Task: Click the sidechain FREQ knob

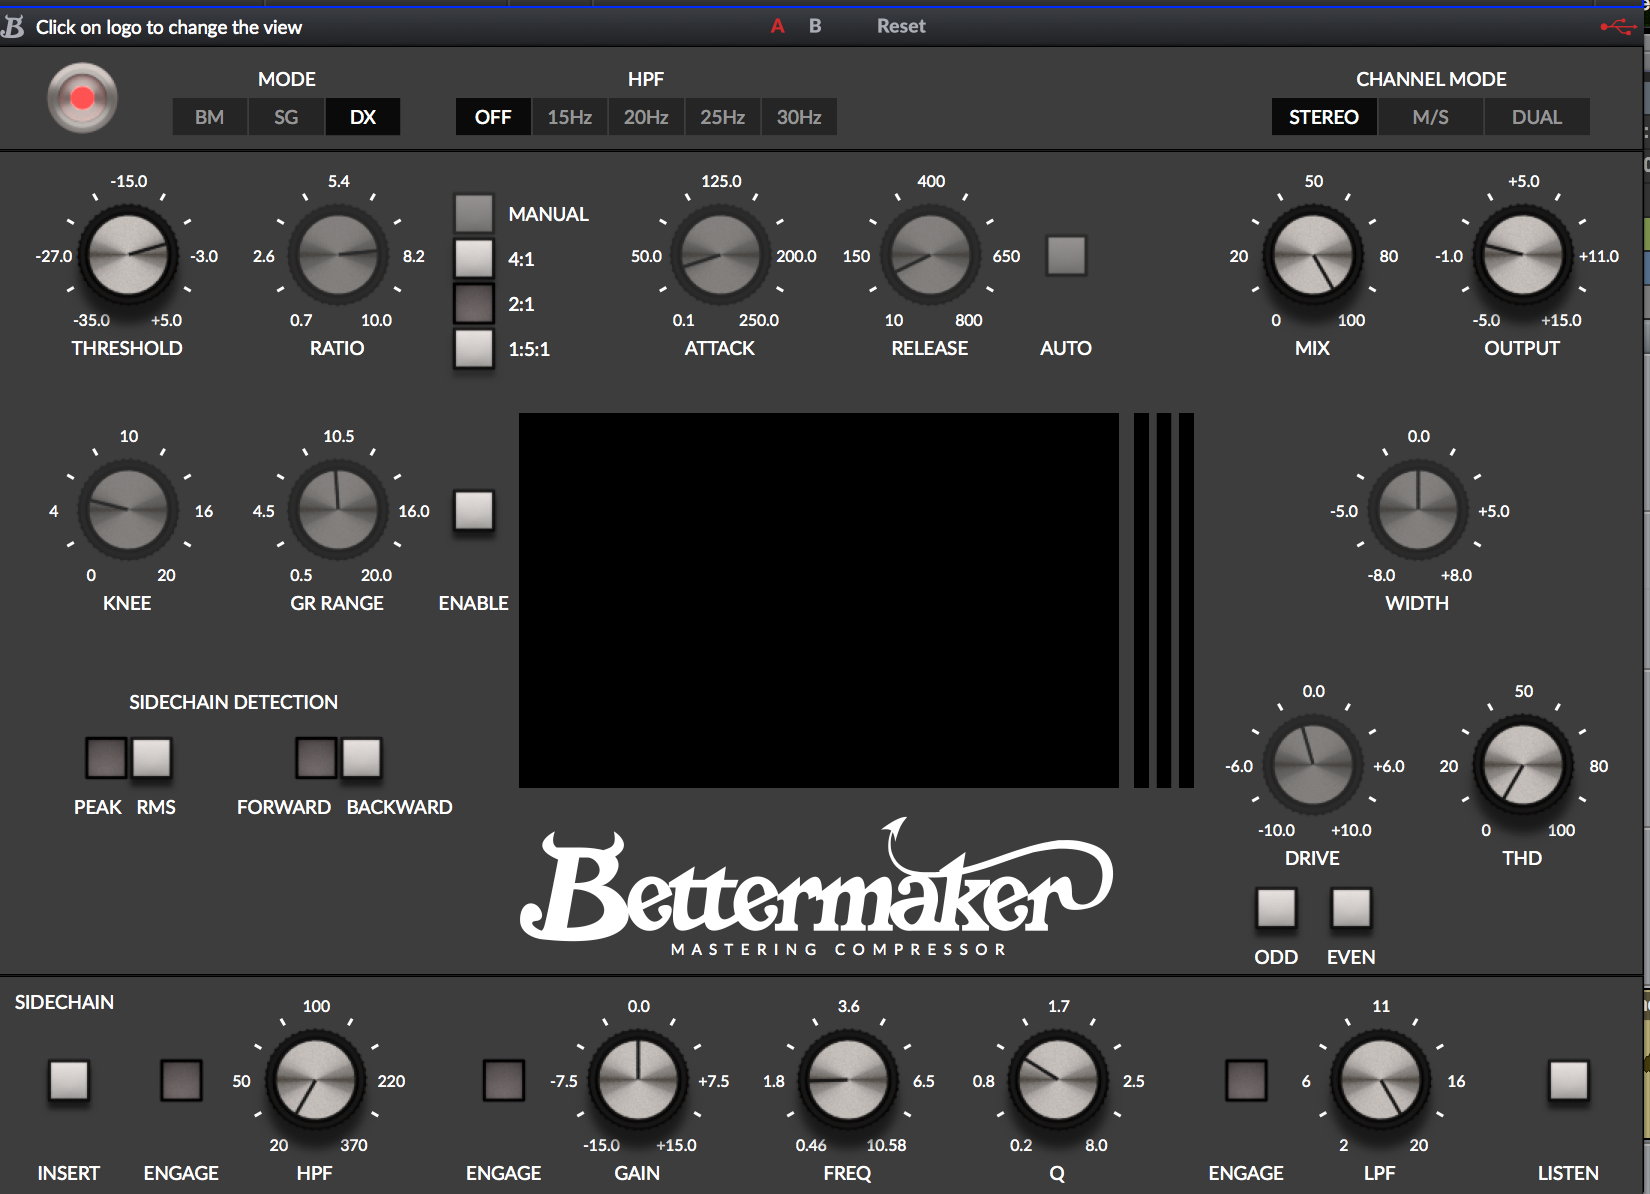Action: [848, 1080]
